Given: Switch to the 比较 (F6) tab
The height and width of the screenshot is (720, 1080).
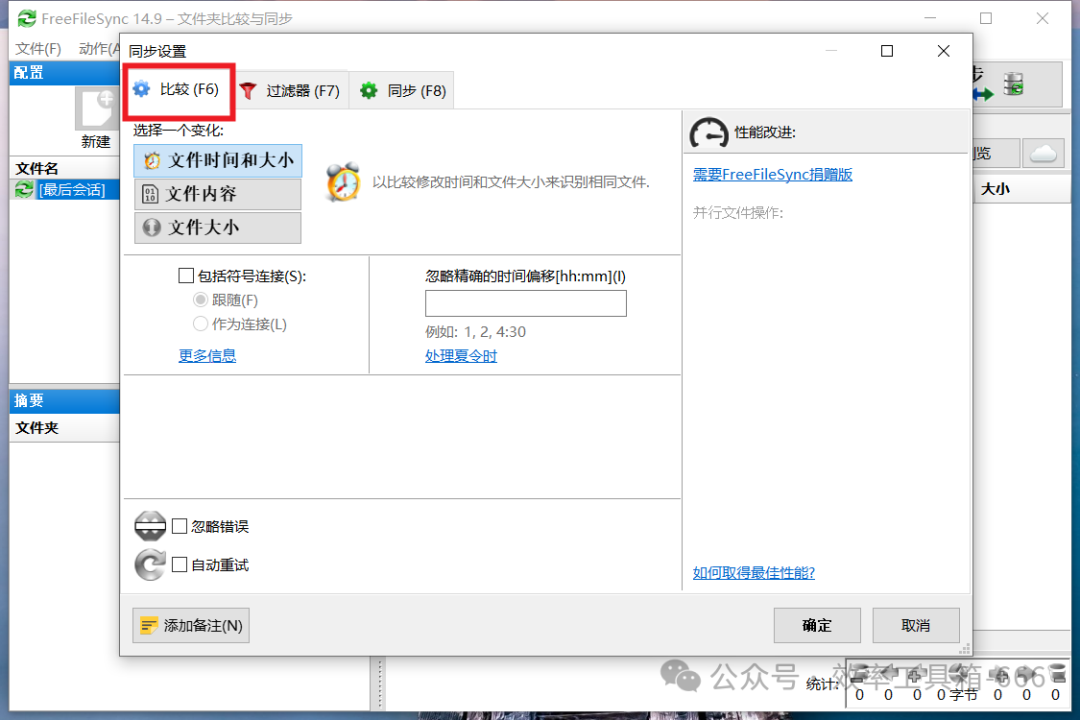Looking at the screenshot, I should (178, 90).
